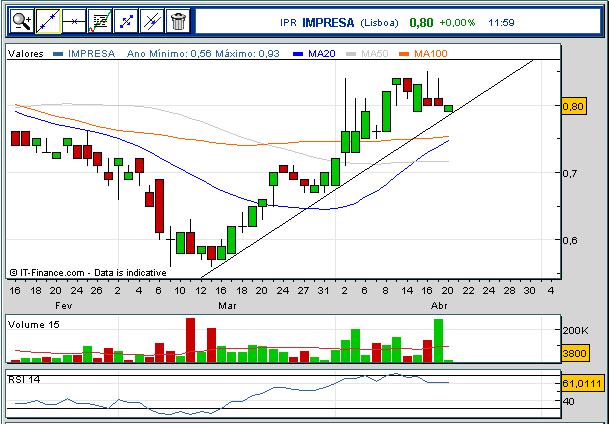The image size is (609, 424).
Task: Select the move drawing points tool
Action: tap(126, 21)
